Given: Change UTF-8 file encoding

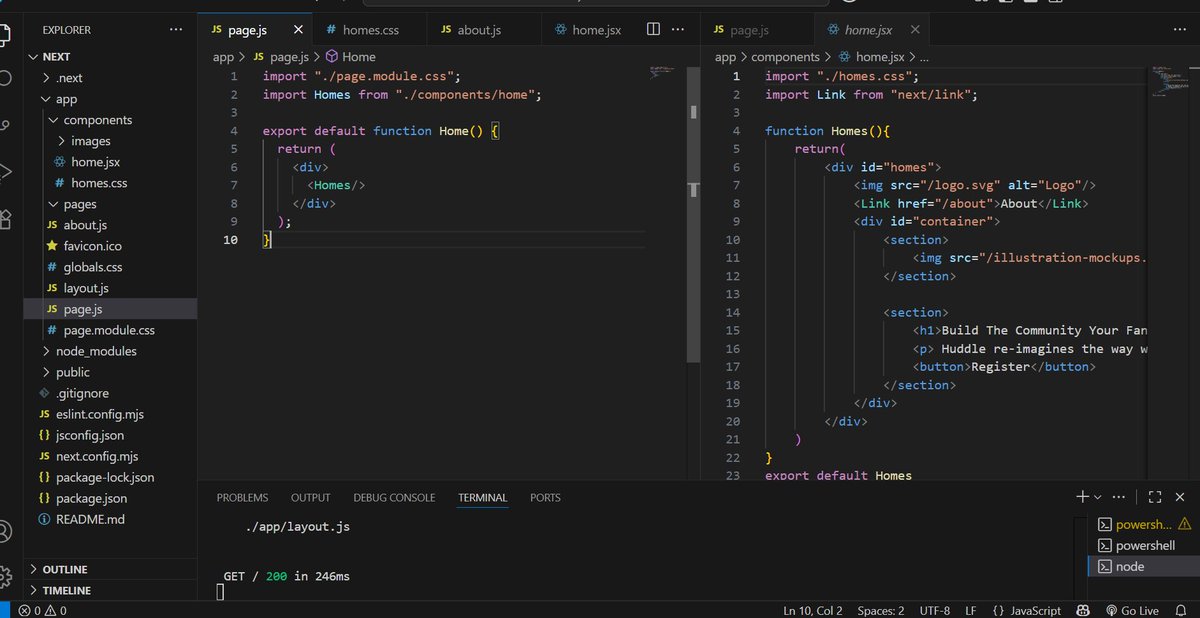Looking at the screenshot, I should tap(934, 610).
